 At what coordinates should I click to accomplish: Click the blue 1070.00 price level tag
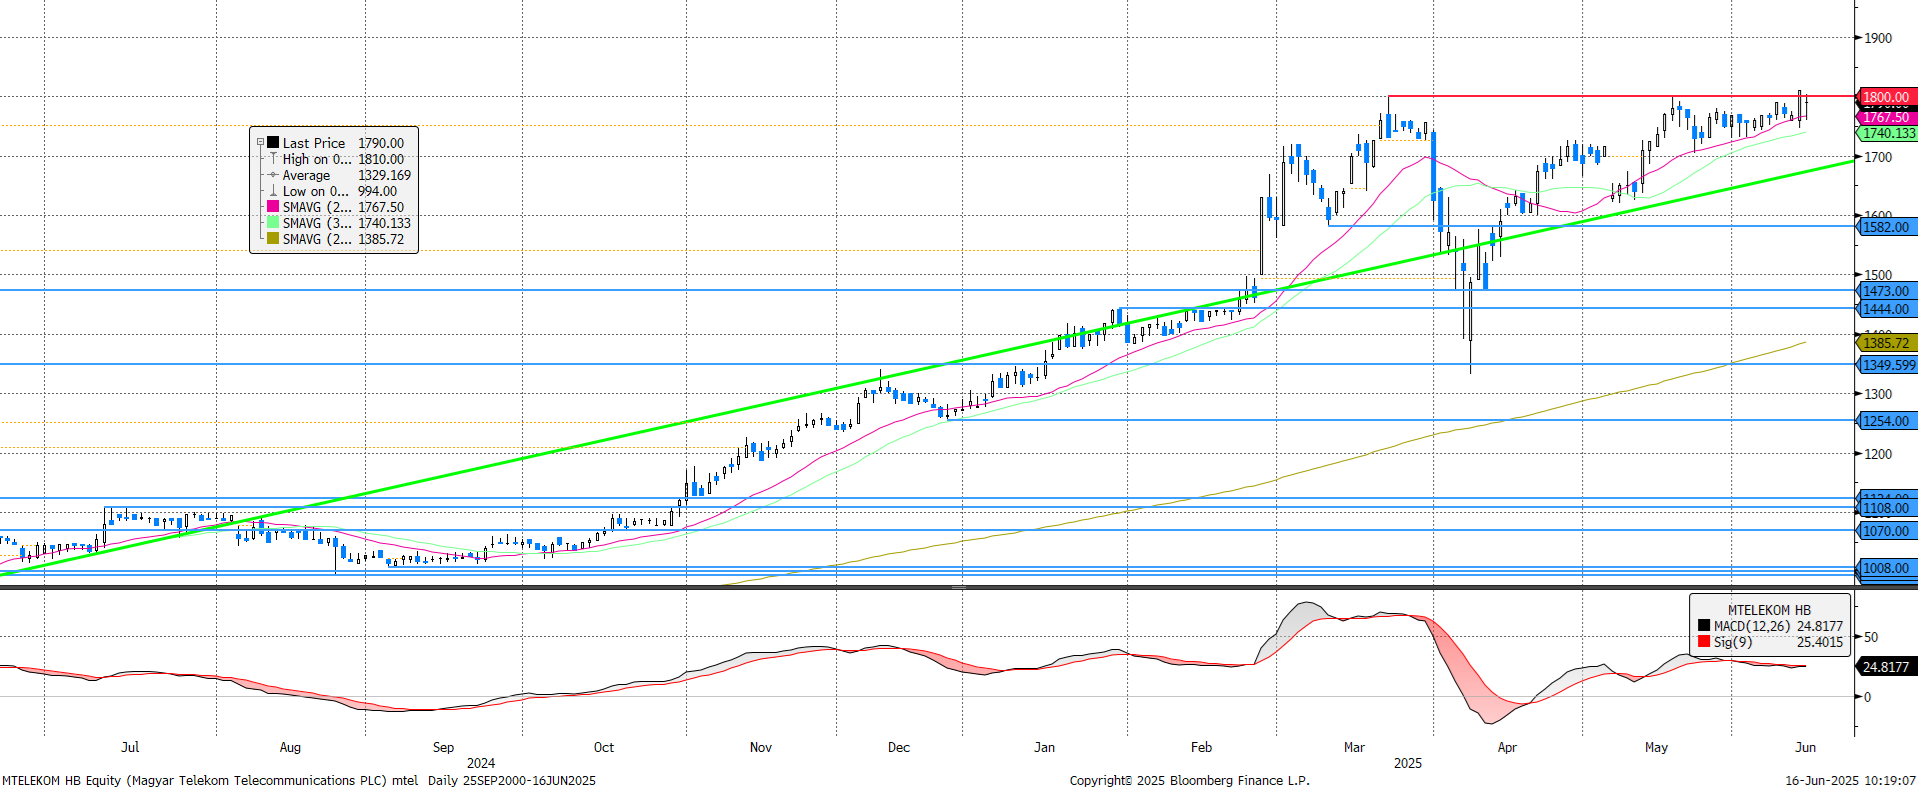click(1886, 531)
